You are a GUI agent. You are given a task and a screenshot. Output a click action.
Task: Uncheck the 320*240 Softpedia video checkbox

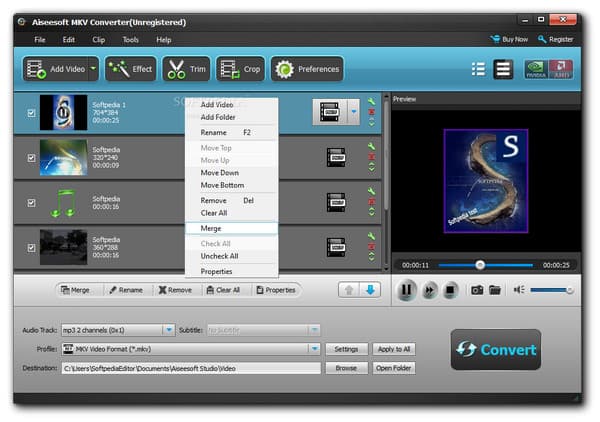[x=31, y=158]
